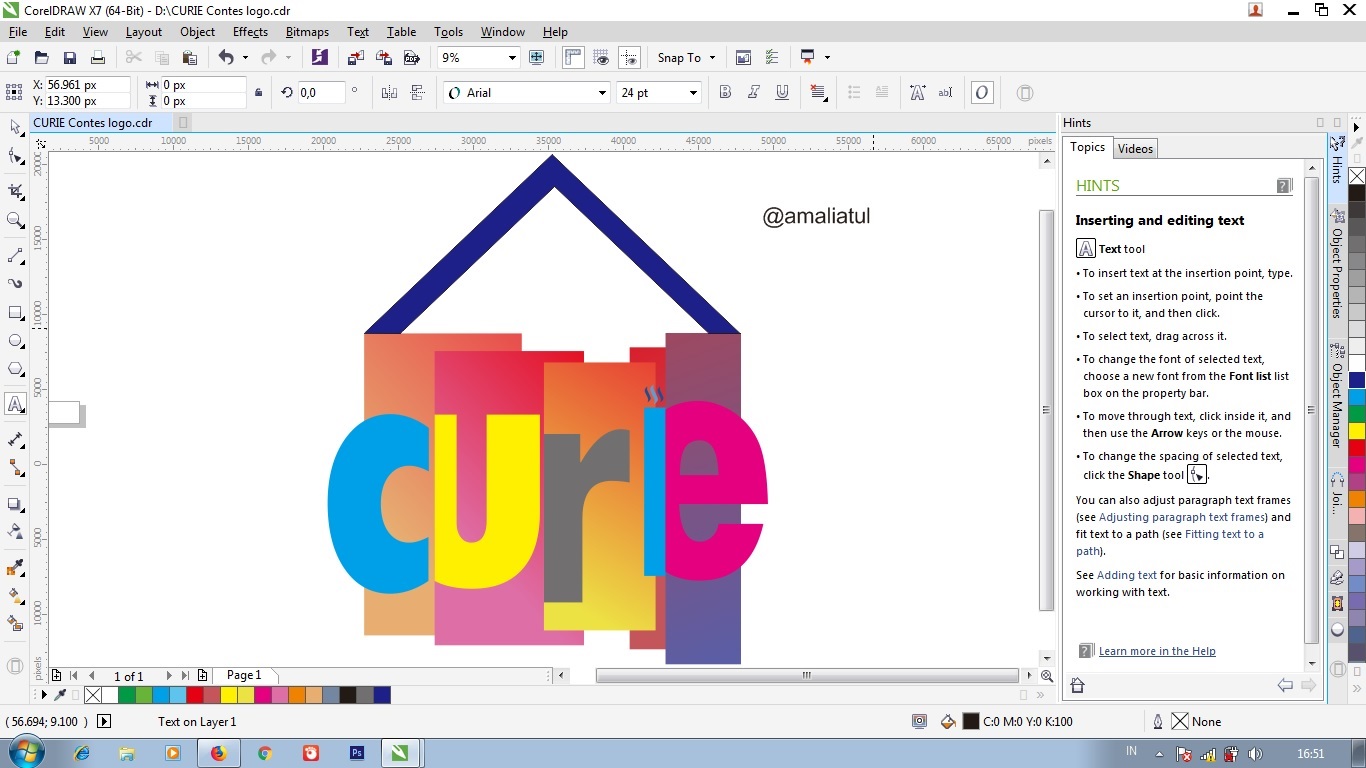Select the Color Eyedropper tool in the toolbox
The height and width of the screenshot is (768, 1366).
click(x=15, y=568)
